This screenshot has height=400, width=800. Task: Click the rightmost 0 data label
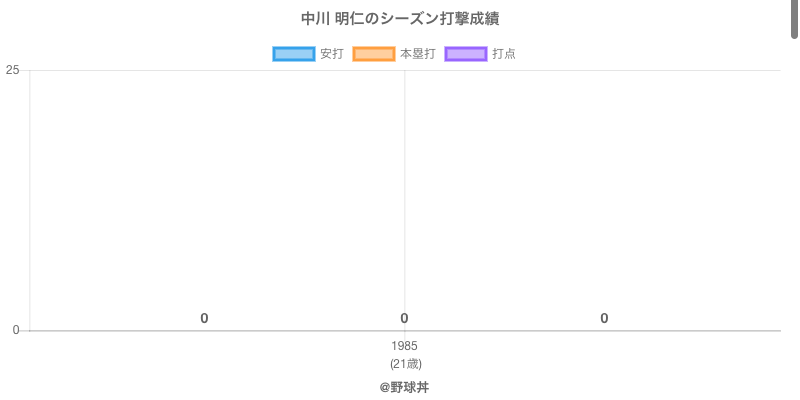(604, 318)
